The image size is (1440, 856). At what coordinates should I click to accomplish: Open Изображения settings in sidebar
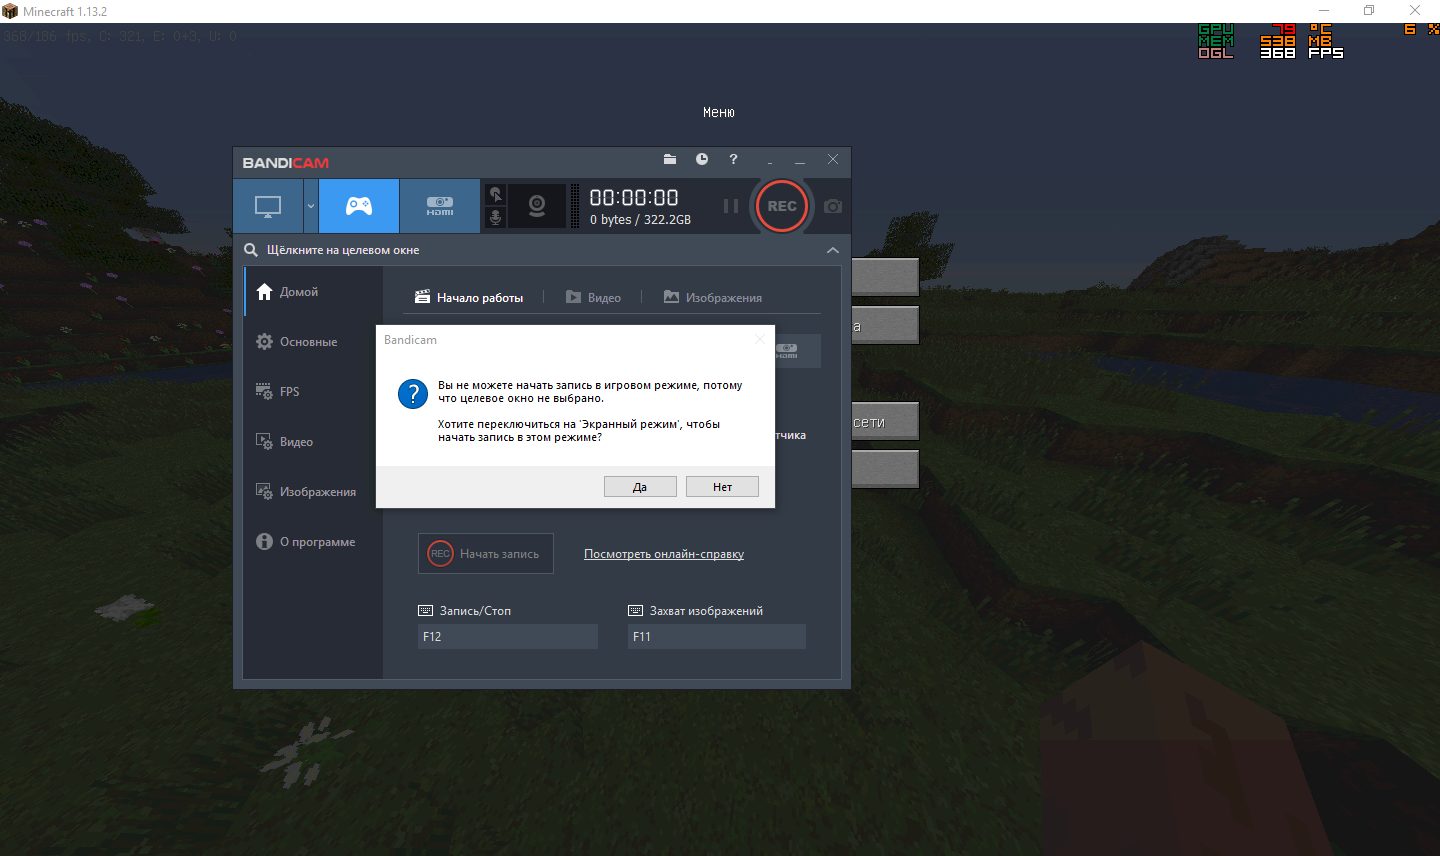pos(313,492)
